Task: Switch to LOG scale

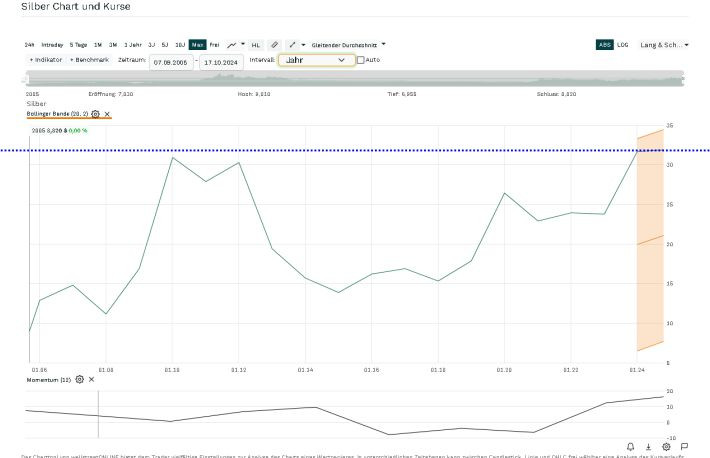Action: (x=623, y=45)
